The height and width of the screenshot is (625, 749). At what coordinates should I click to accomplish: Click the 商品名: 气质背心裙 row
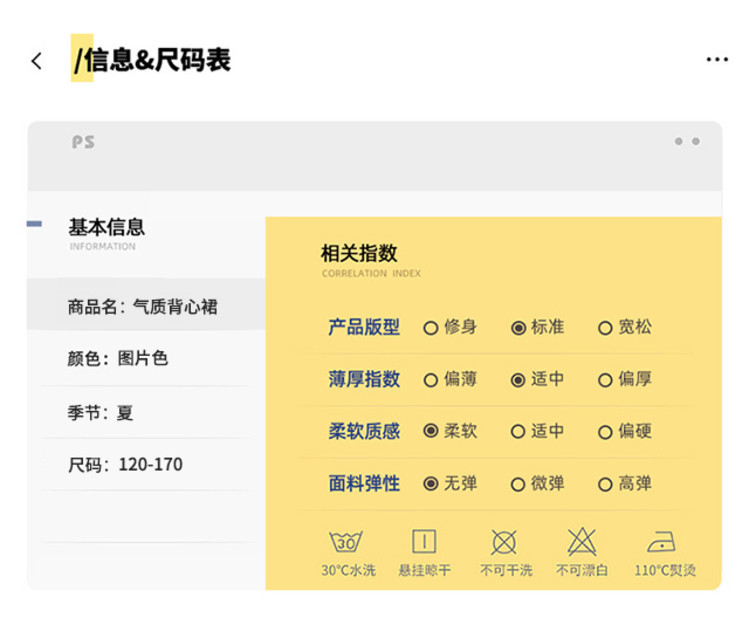(x=146, y=305)
